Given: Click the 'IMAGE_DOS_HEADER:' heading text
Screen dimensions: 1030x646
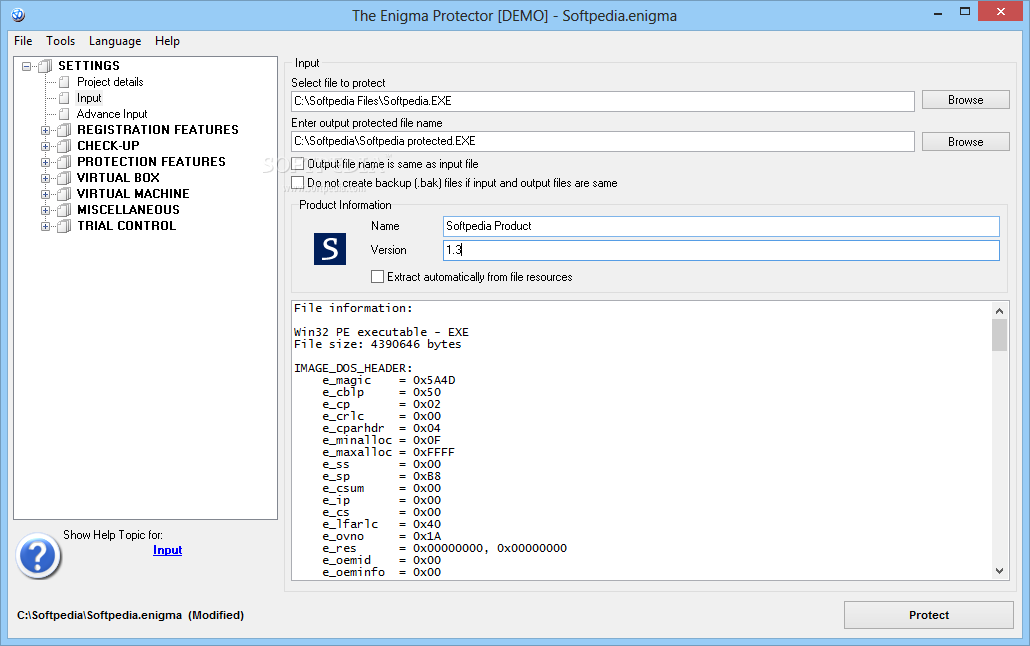Looking at the screenshot, I should [353, 368].
